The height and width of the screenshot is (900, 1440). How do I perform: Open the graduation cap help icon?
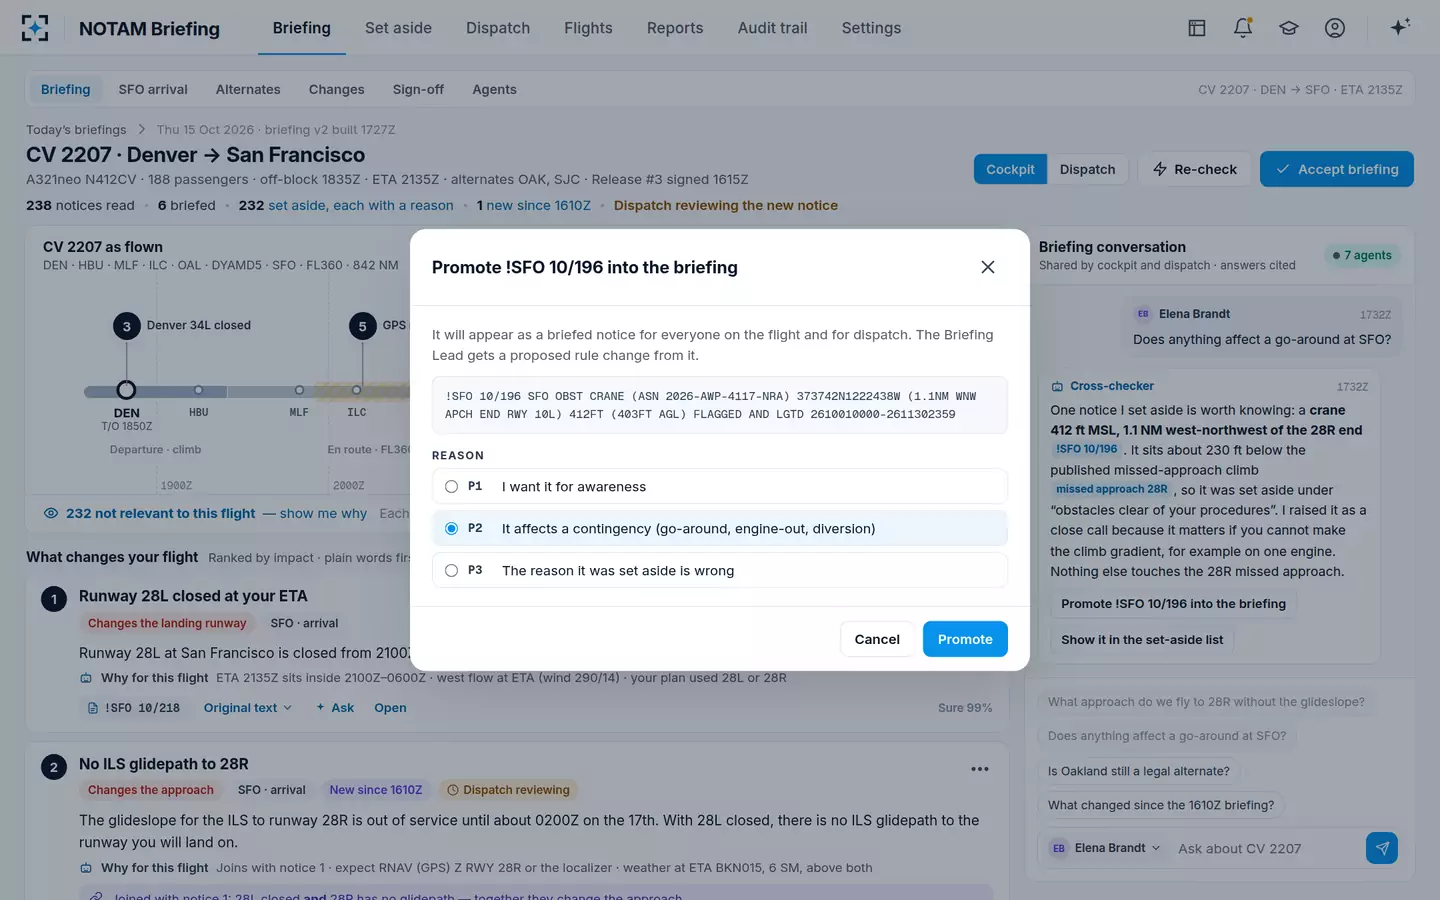pos(1289,28)
